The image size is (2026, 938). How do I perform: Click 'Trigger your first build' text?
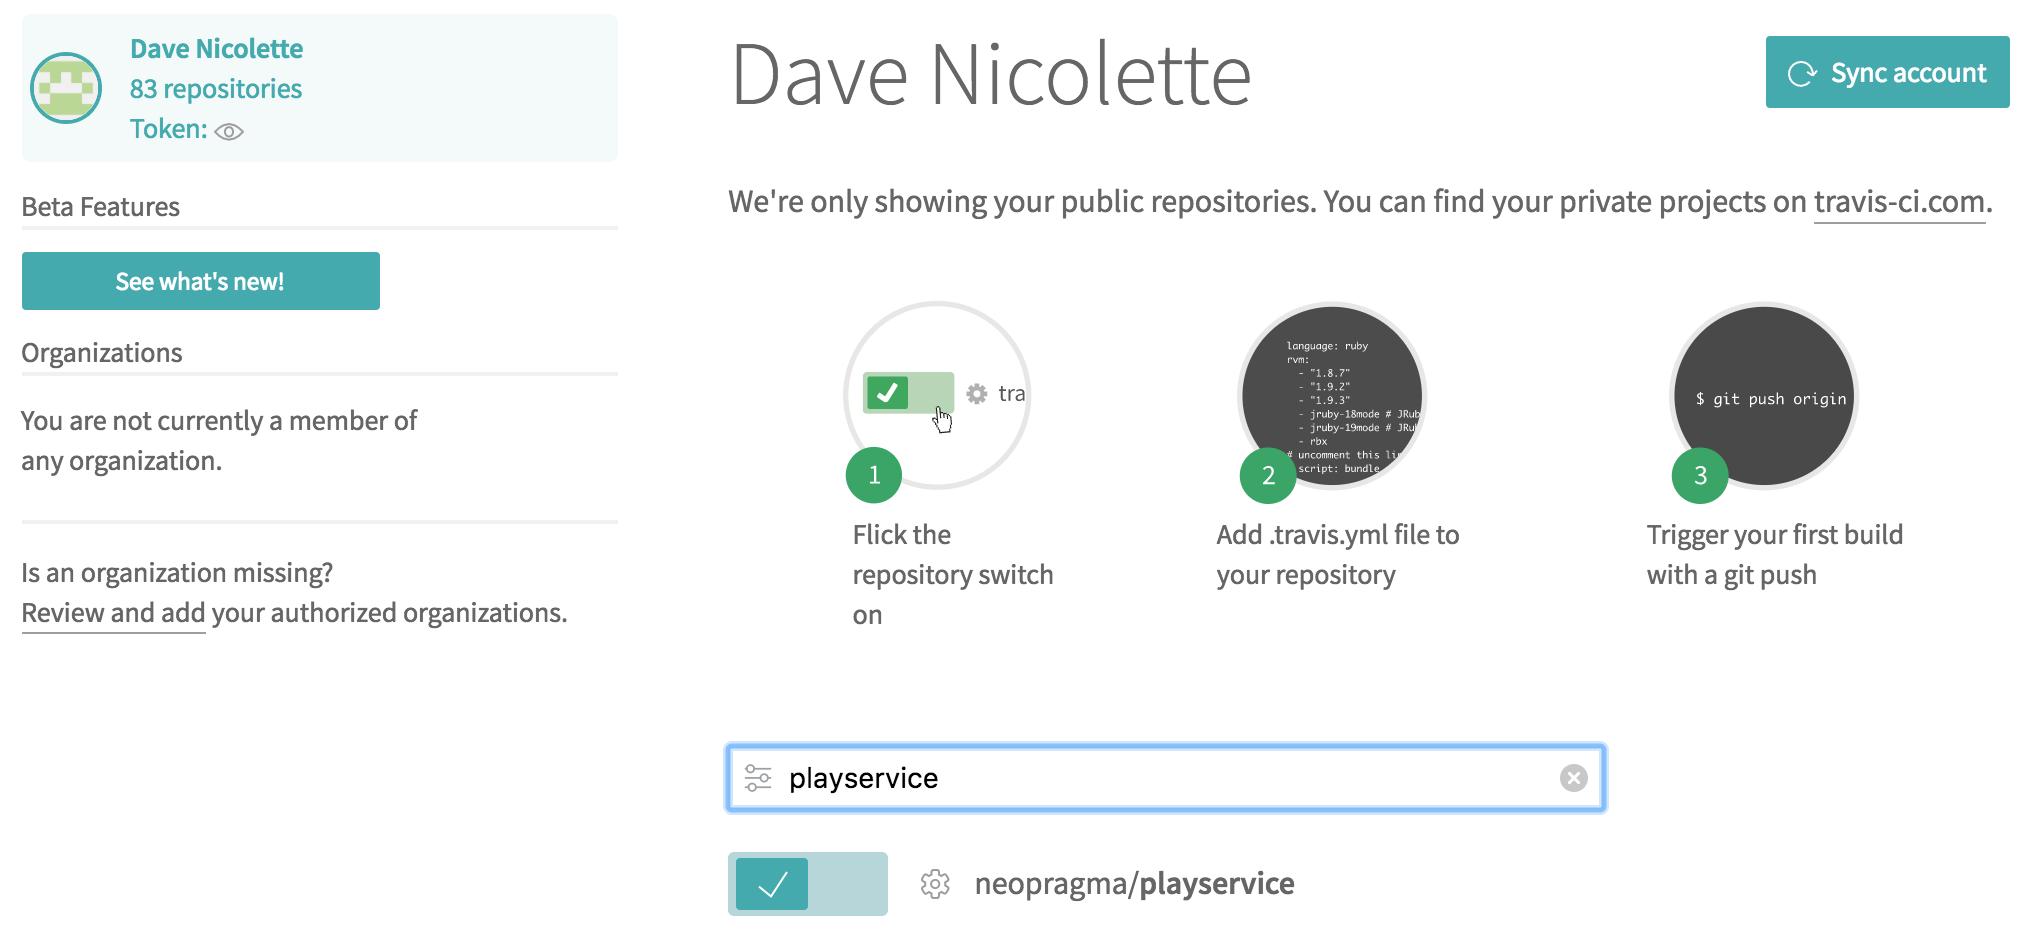(1775, 535)
